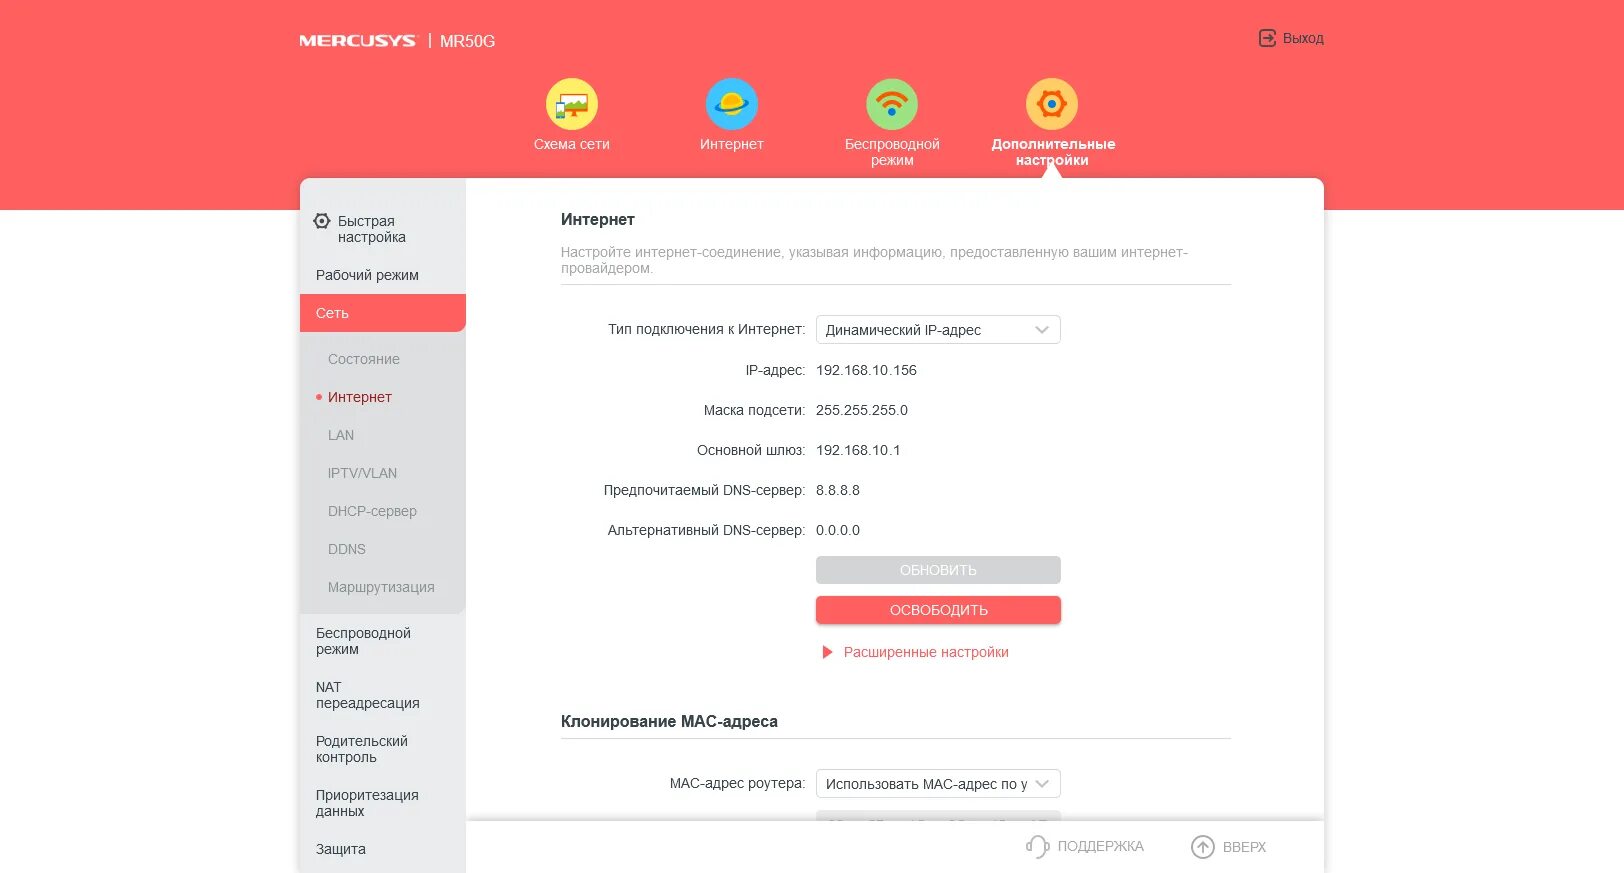Click the preferred DNS value 8.8.8.8

click(838, 490)
